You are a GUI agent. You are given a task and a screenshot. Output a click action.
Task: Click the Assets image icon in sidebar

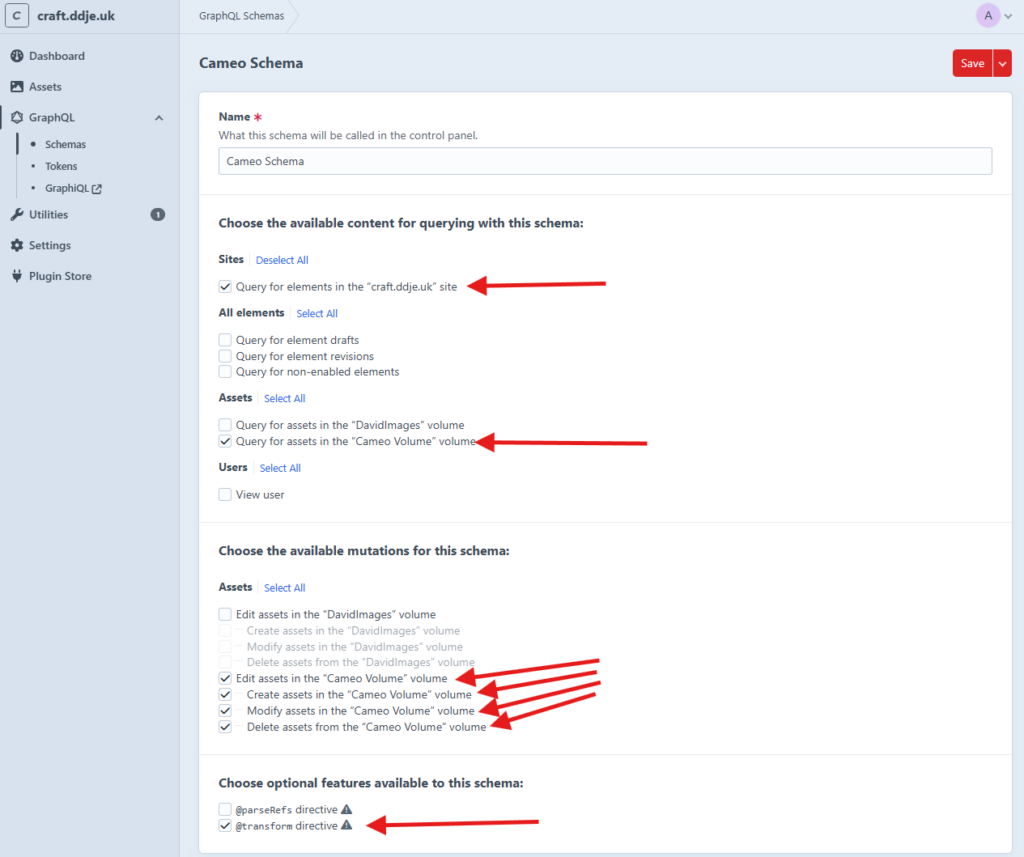[17, 87]
